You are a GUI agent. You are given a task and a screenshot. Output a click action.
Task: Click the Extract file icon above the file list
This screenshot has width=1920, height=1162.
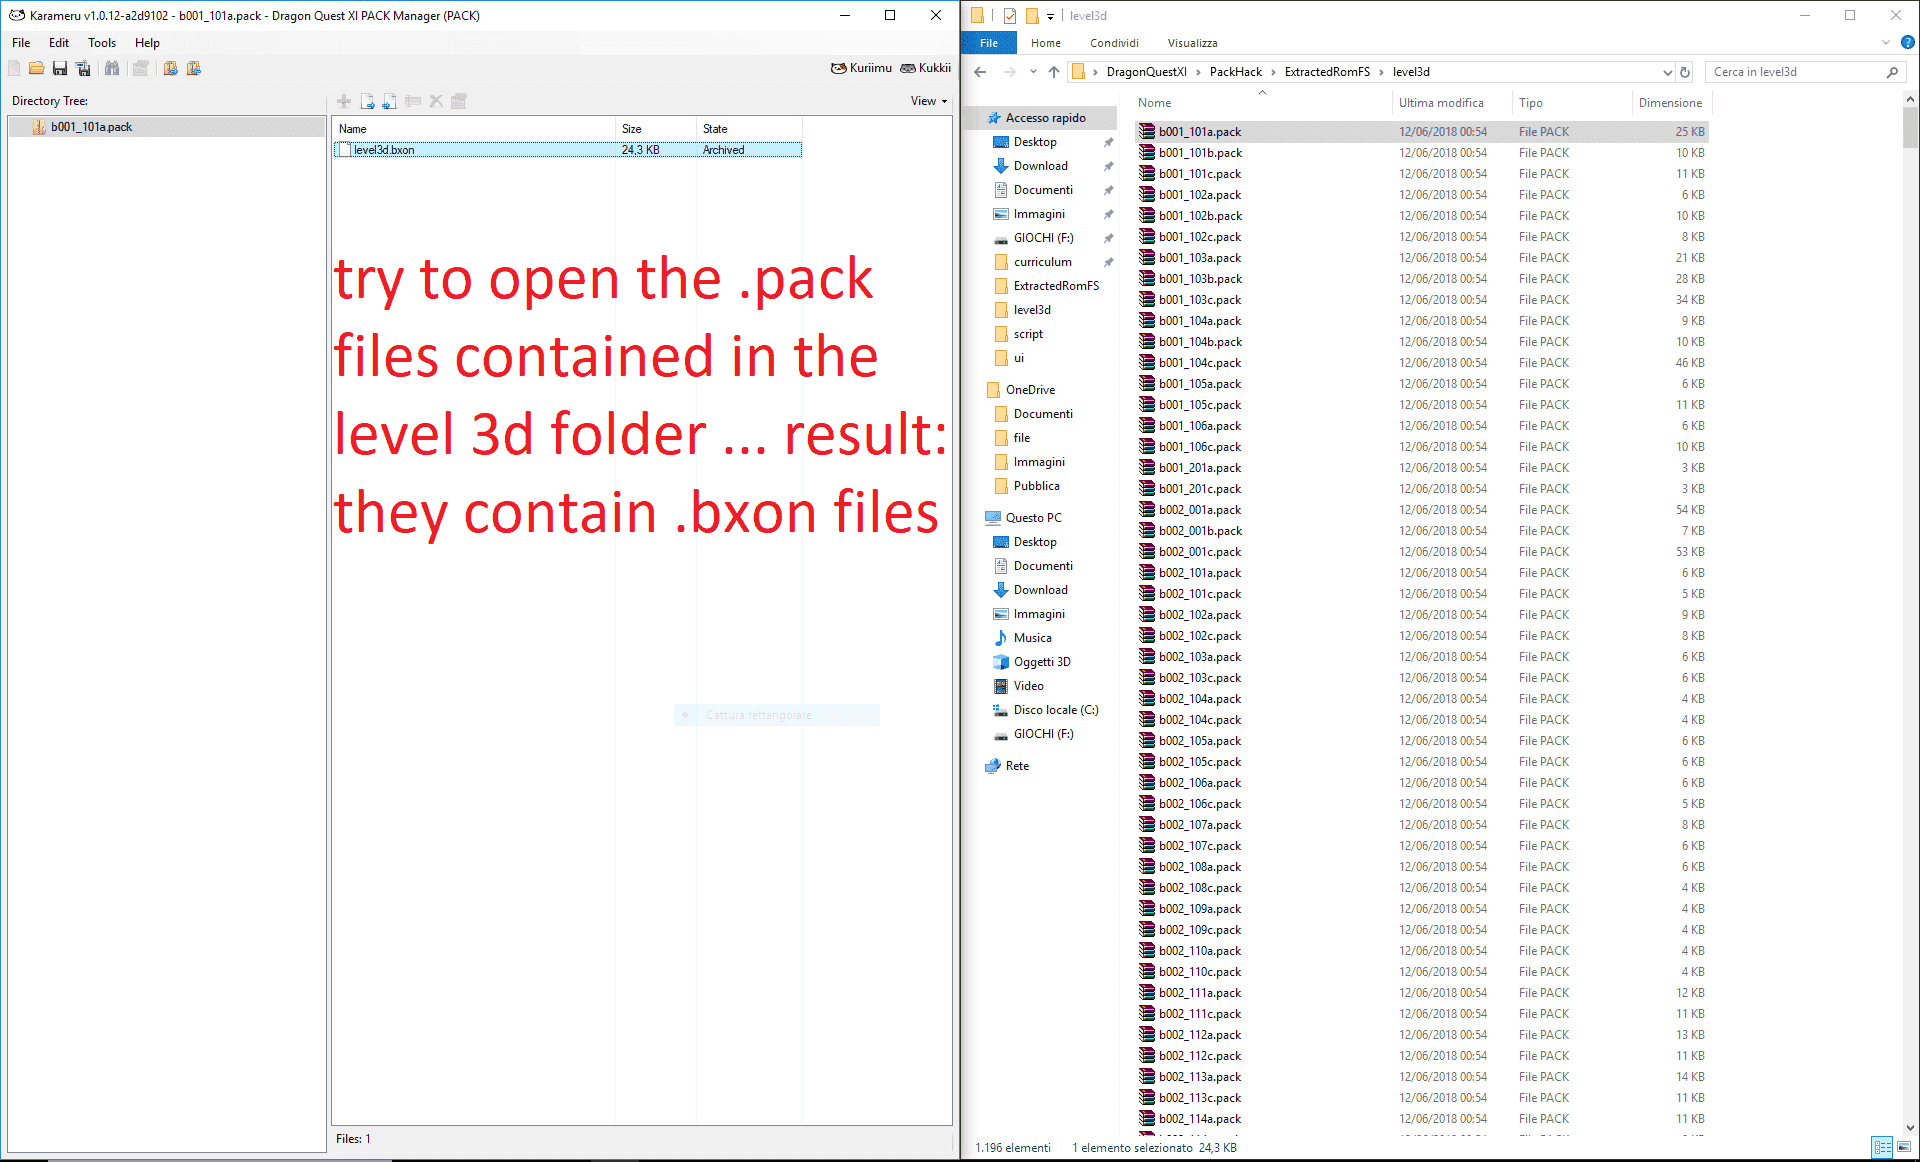coord(367,101)
